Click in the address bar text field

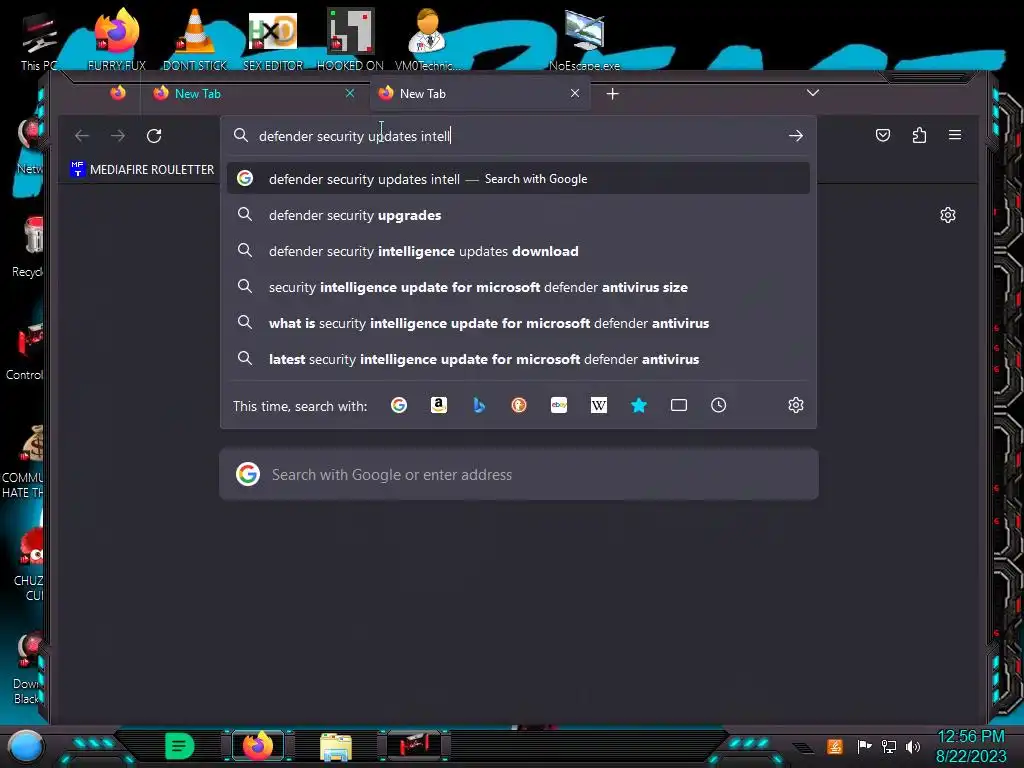[x=519, y=136]
